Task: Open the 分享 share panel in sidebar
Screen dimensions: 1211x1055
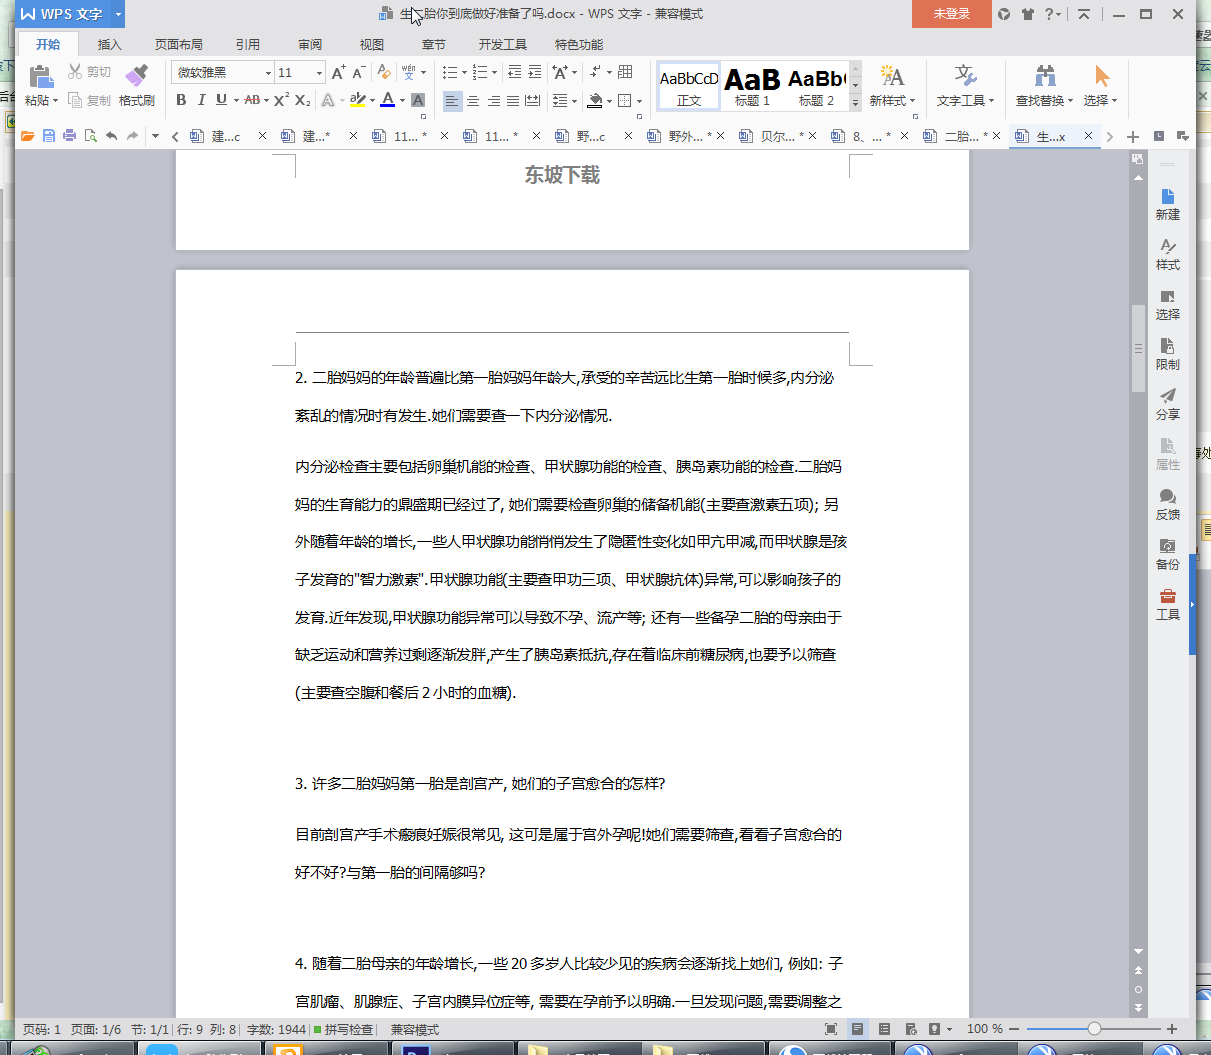Action: point(1167,403)
